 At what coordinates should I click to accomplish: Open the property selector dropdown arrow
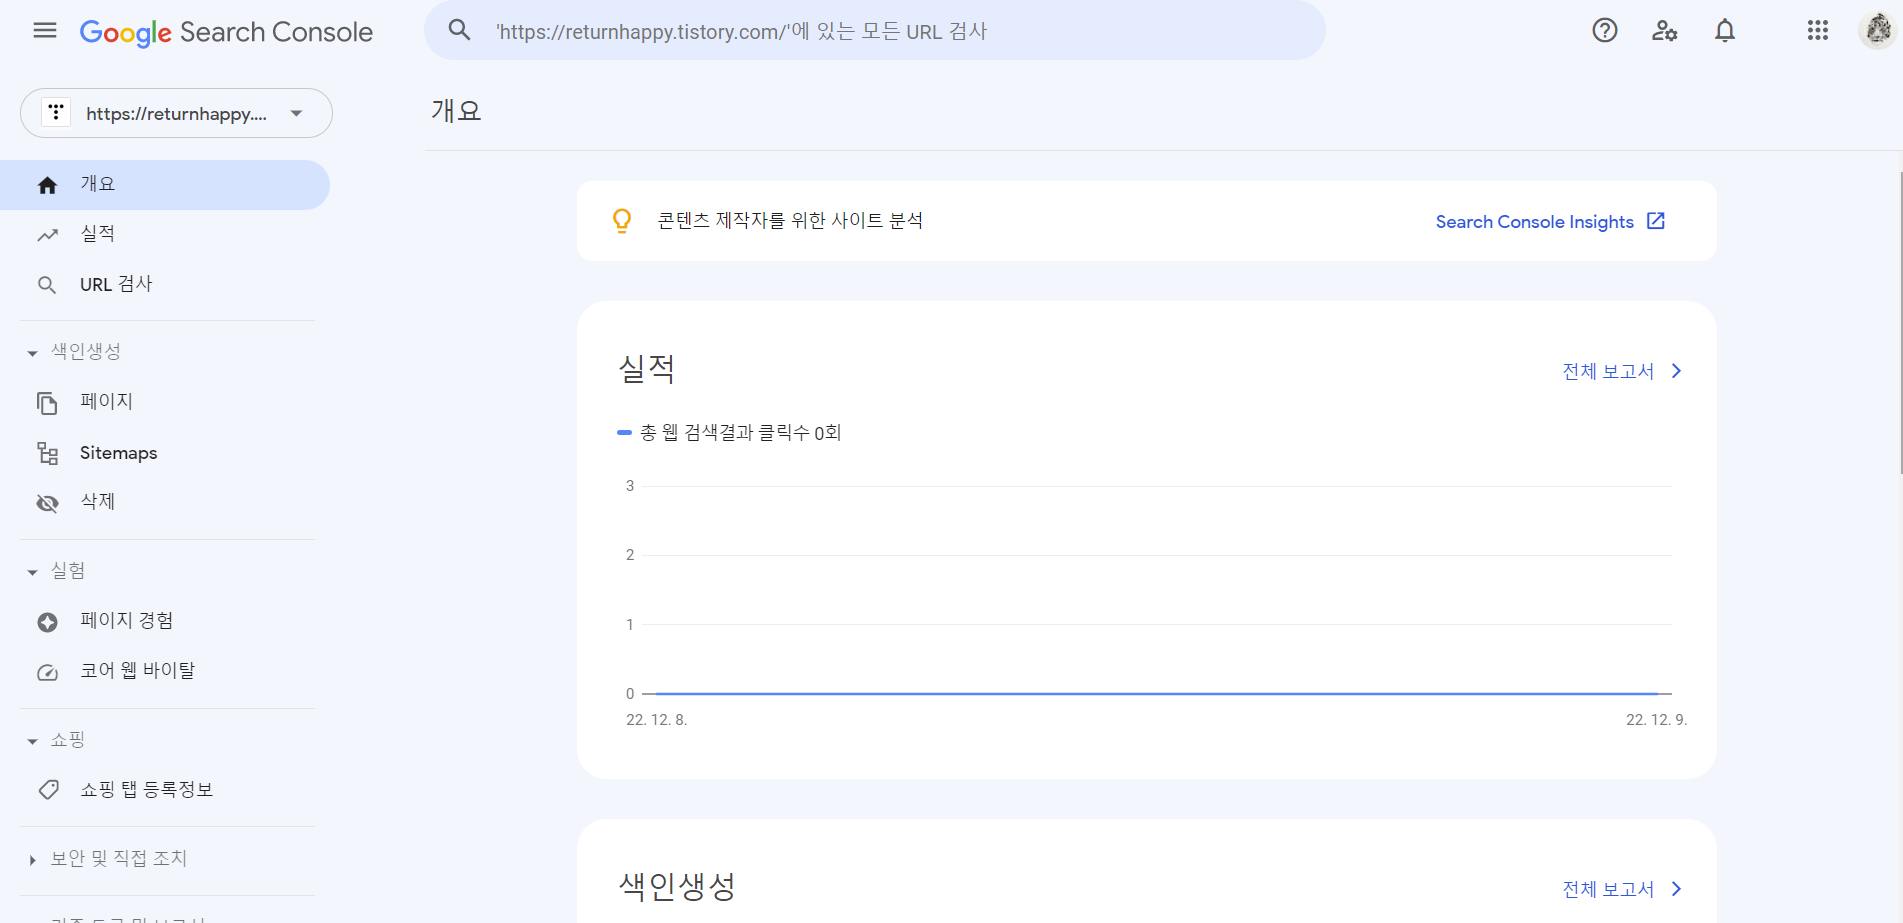tap(296, 113)
